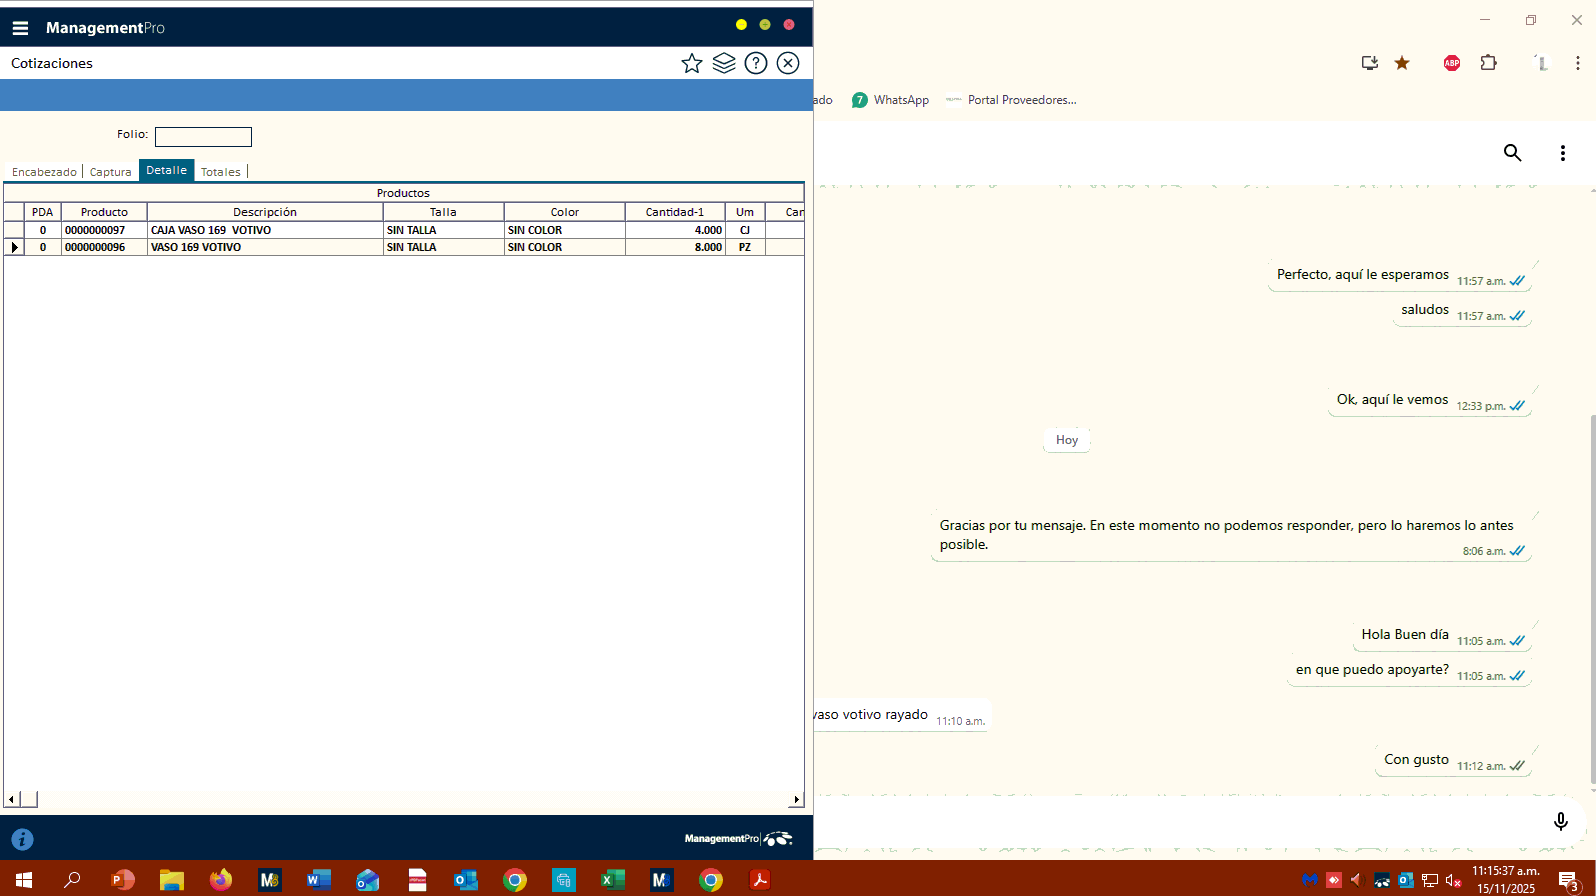1596x896 pixels.
Task: Click inside the Folio input field
Action: coord(203,137)
